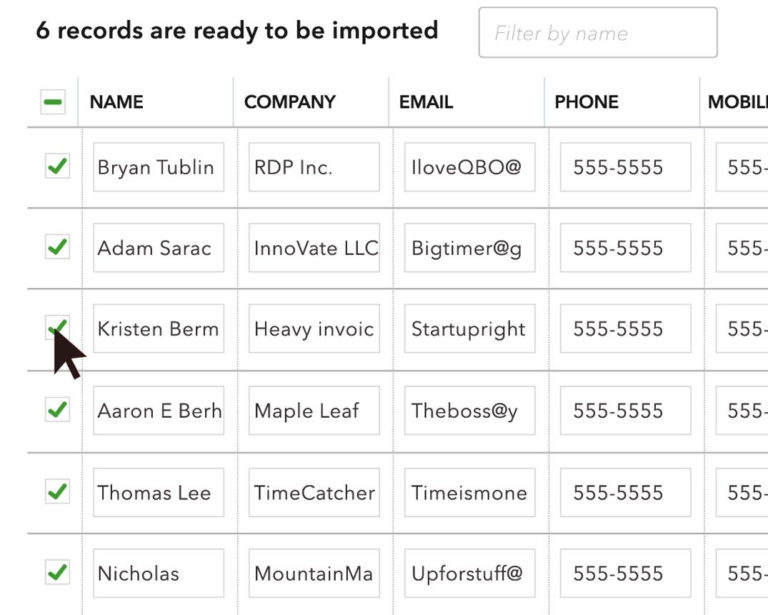
Task: Click the Bigtimer@g email field
Action: click(x=470, y=248)
